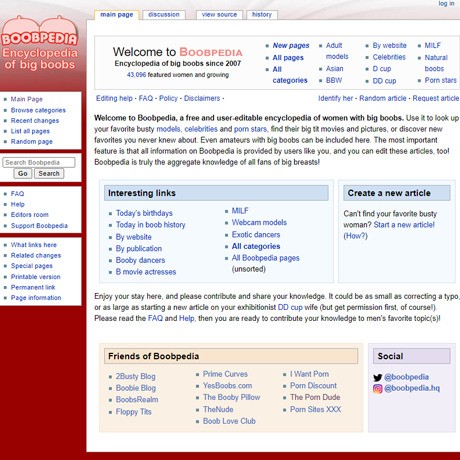Click Start a new article link
The image size is (460, 460).
404,225
